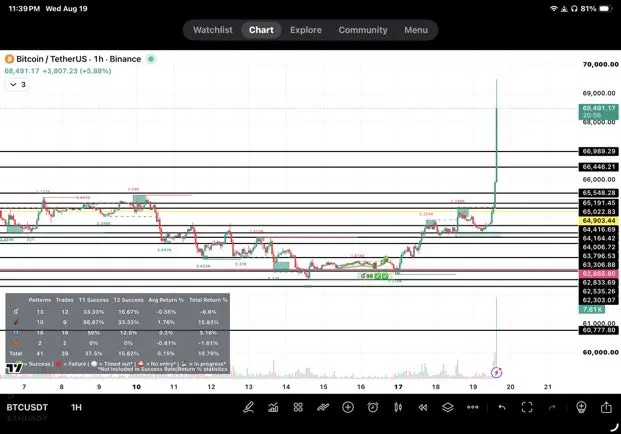The height and width of the screenshot is (434, 621).
Task: Open the indicators chart icon
Action: pyautogui.click(x=273, y=407)
